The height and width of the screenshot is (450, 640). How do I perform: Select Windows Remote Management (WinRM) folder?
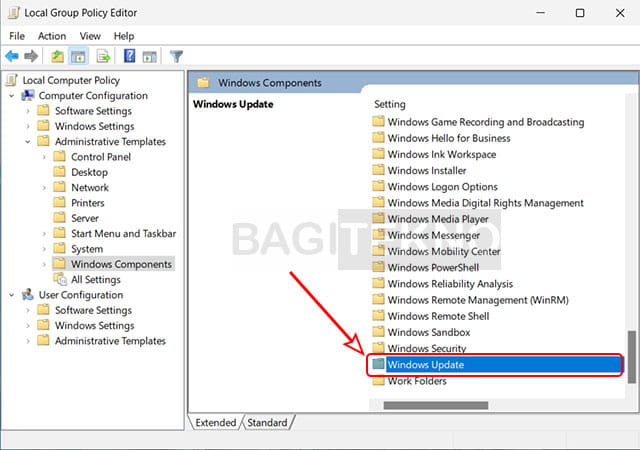pos(478,300)
